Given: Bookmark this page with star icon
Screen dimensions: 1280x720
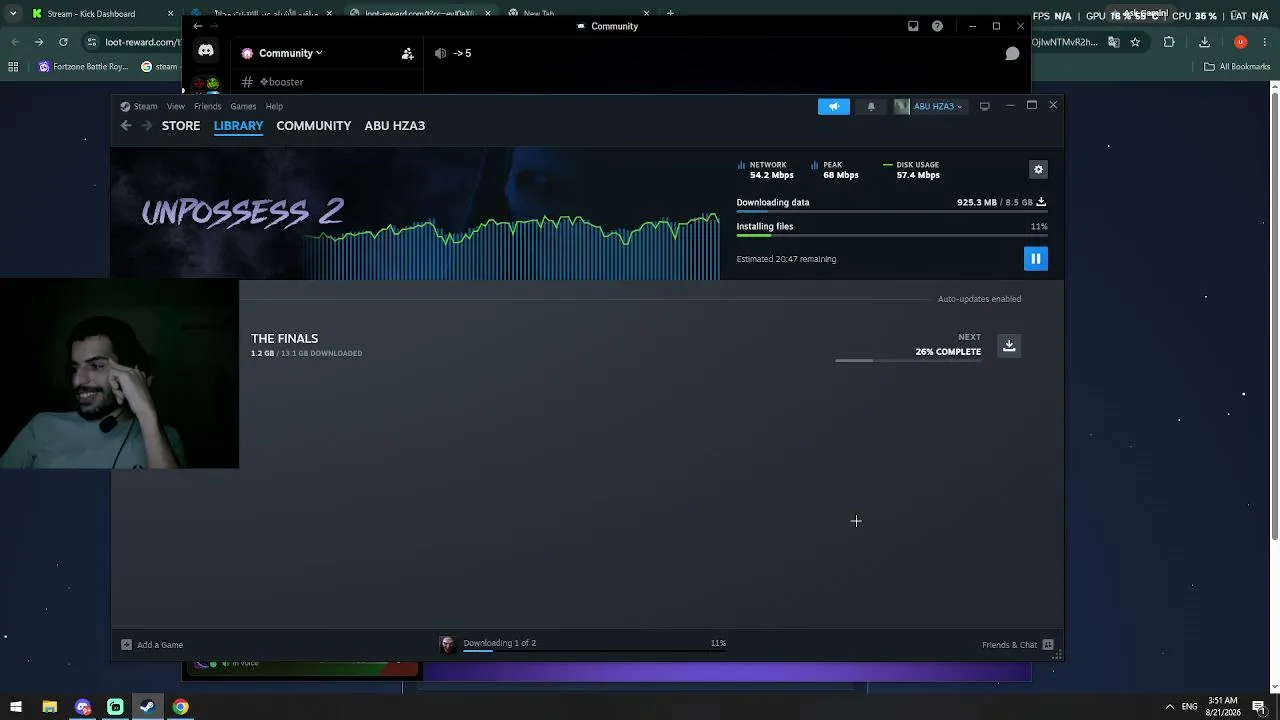Looking at the screenshot, I should click(1135, 42).
